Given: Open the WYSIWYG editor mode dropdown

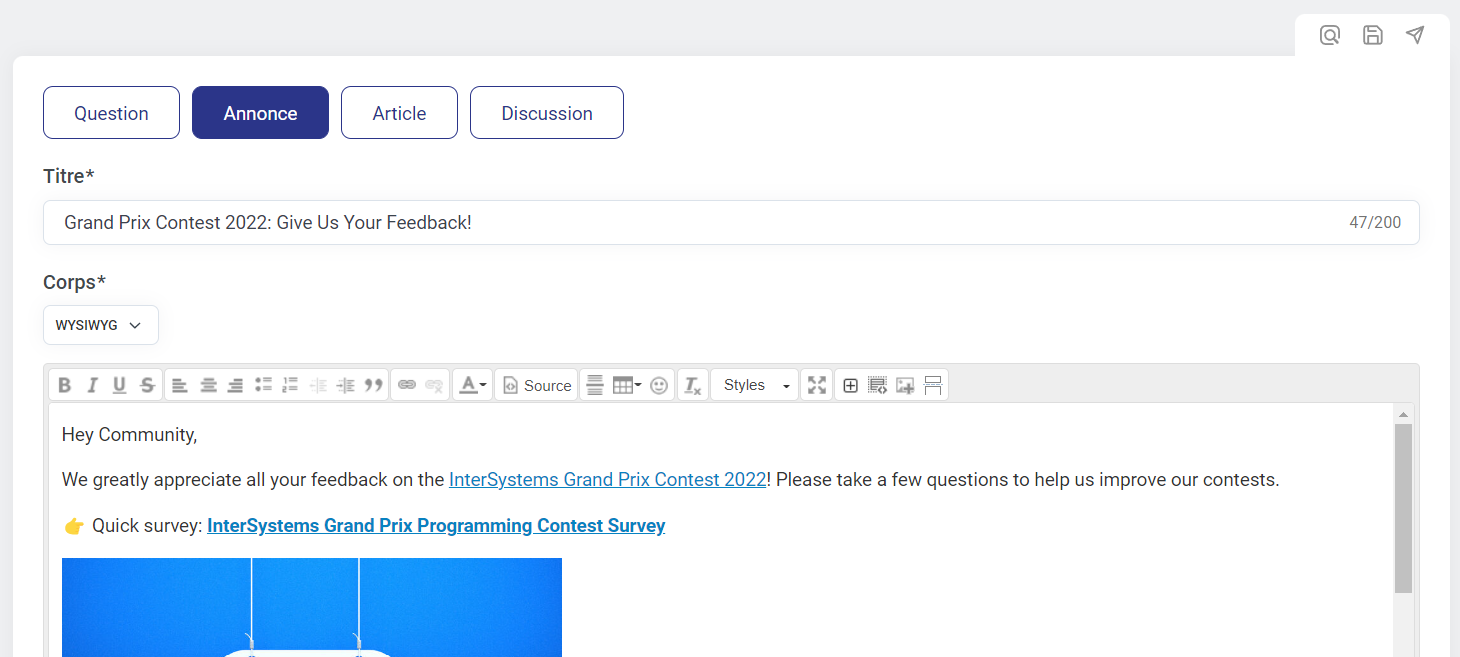Looking at the screenshot, I should pos(100,325).
